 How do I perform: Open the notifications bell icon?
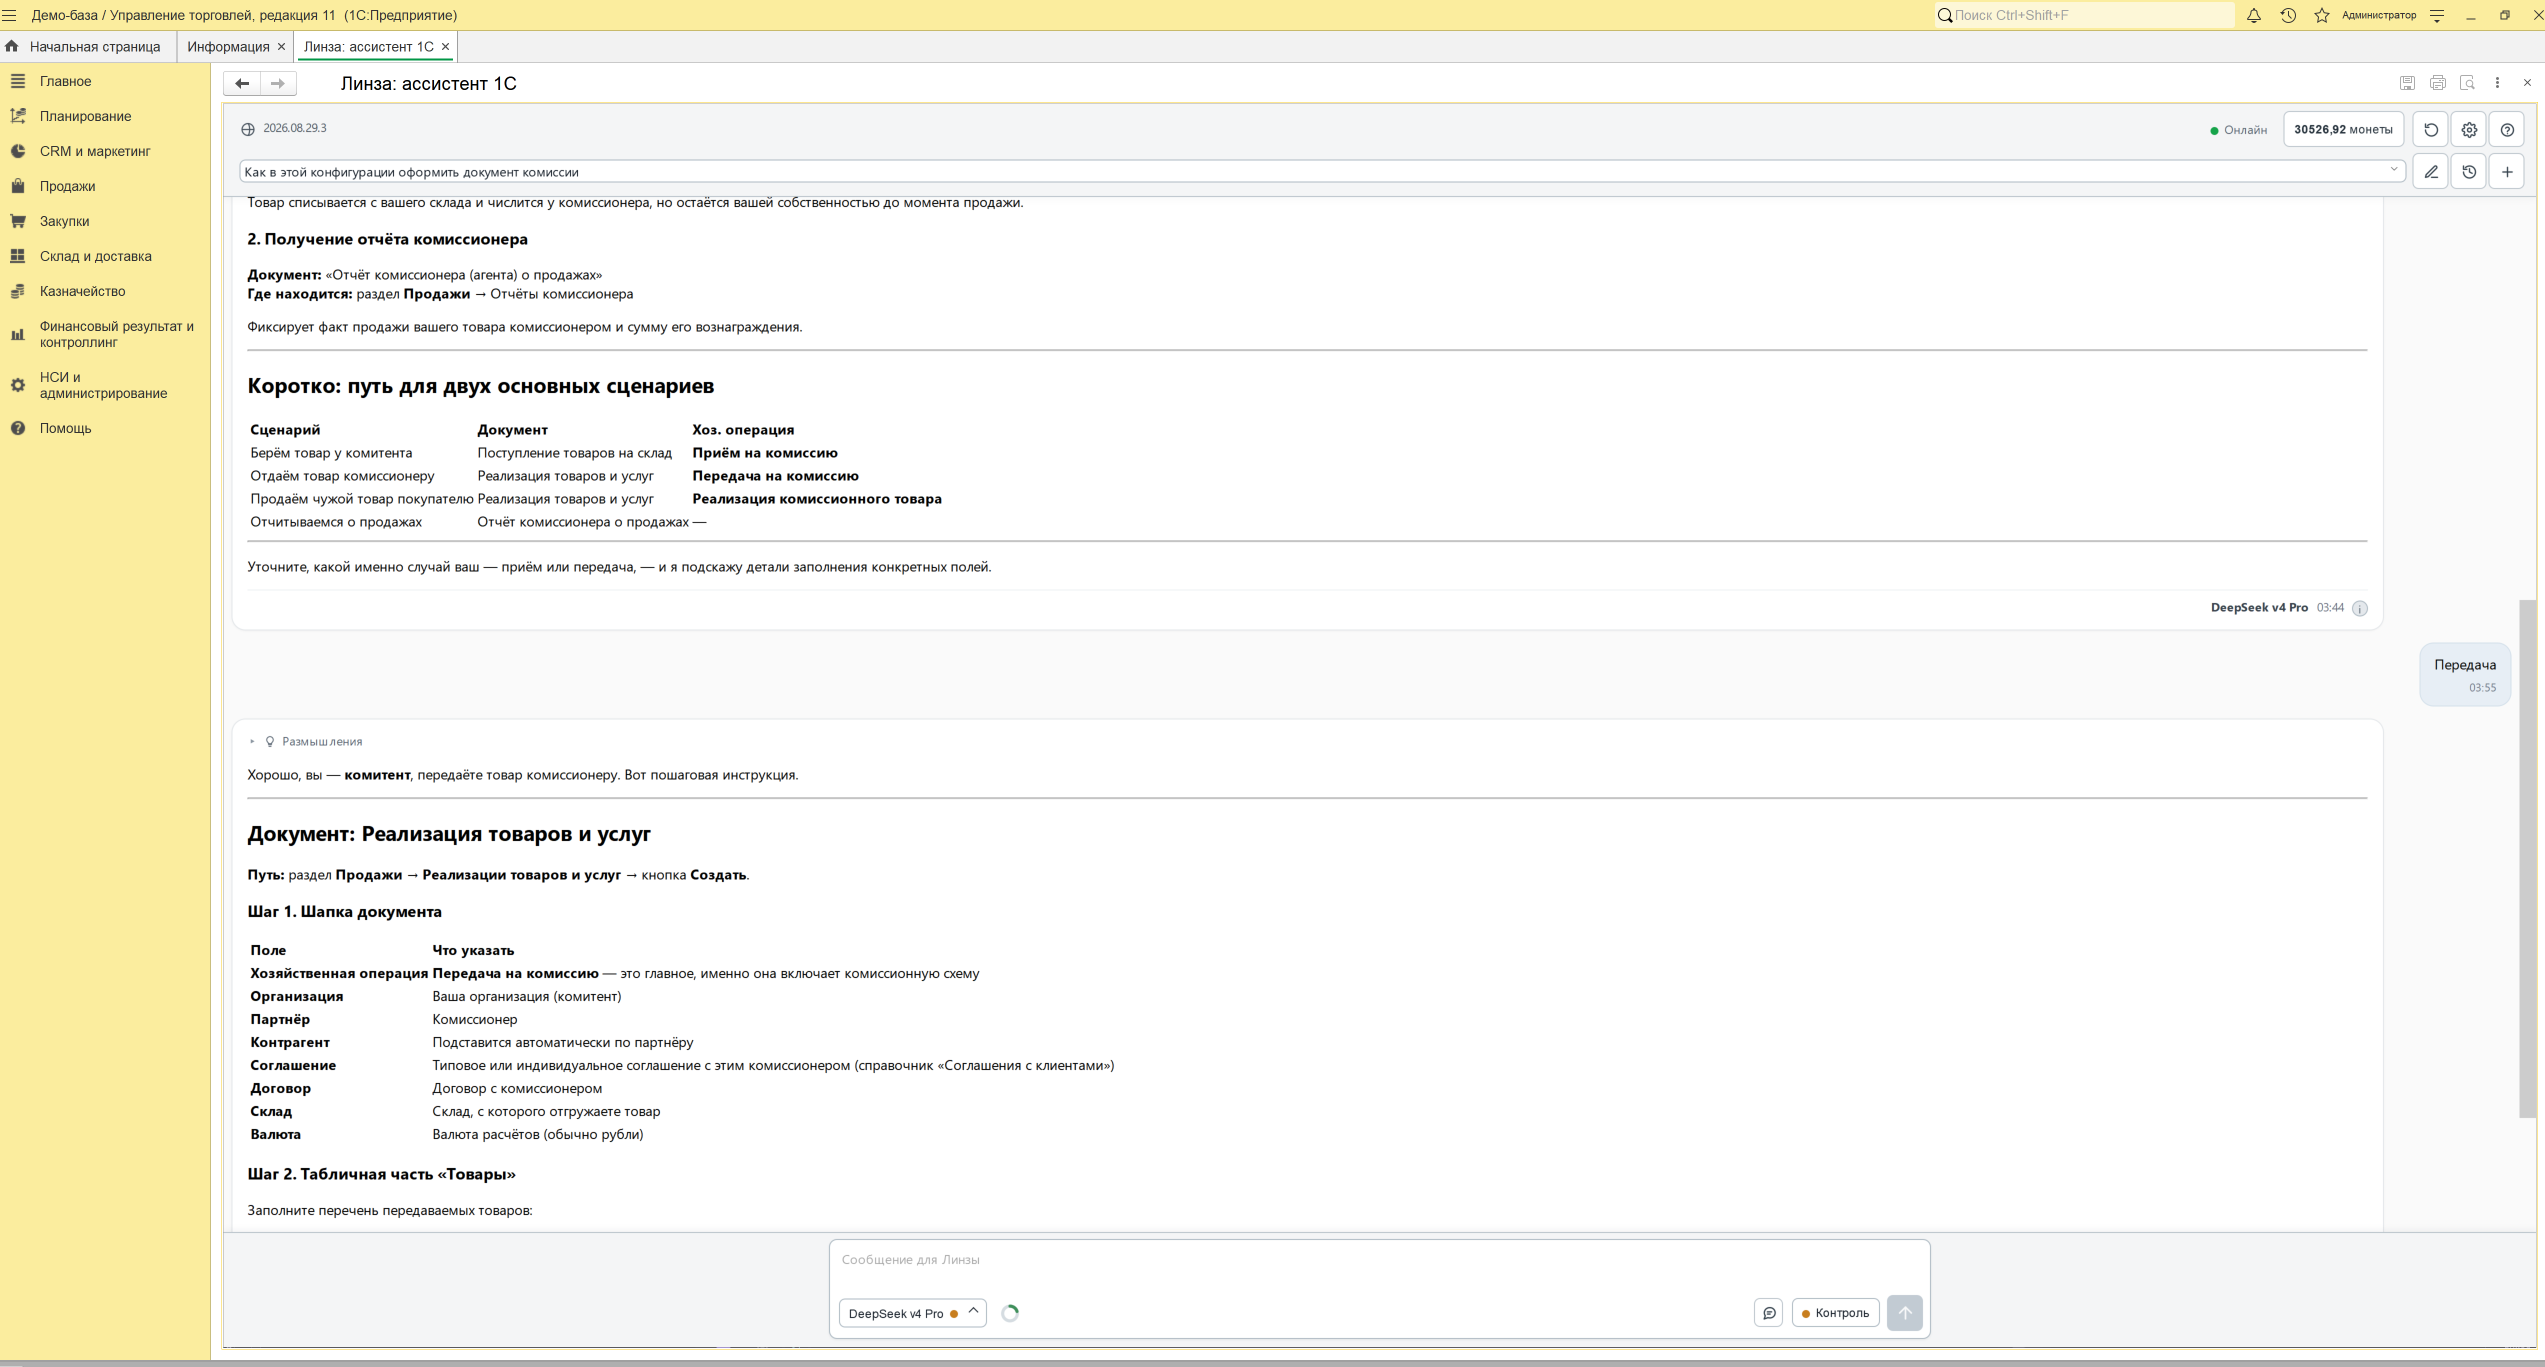click(x=2254, y=15)
